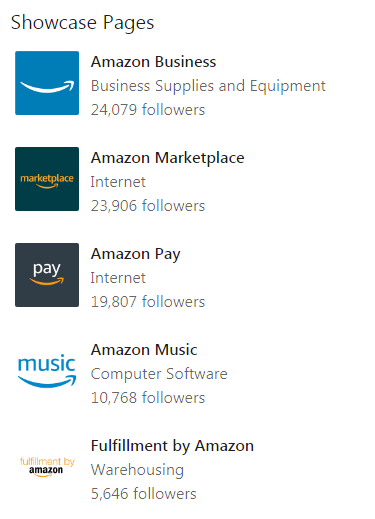
Task: Click the 19,807 followers count
Action: click(148, 302)
